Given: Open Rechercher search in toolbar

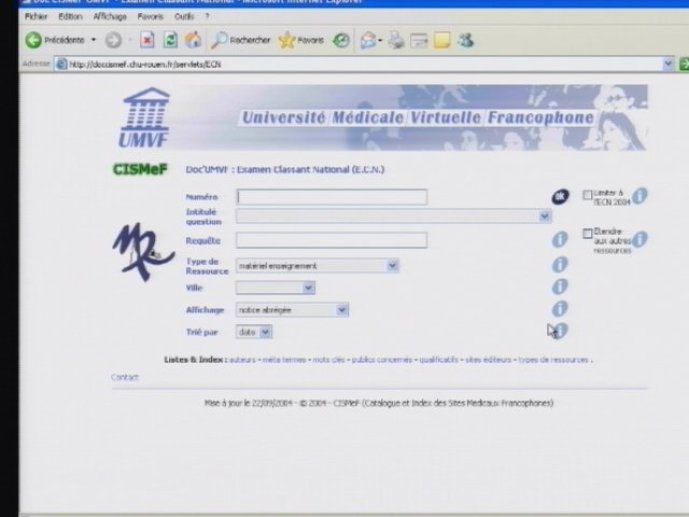Looking at the screenshot, I should (x=240, y=40).
